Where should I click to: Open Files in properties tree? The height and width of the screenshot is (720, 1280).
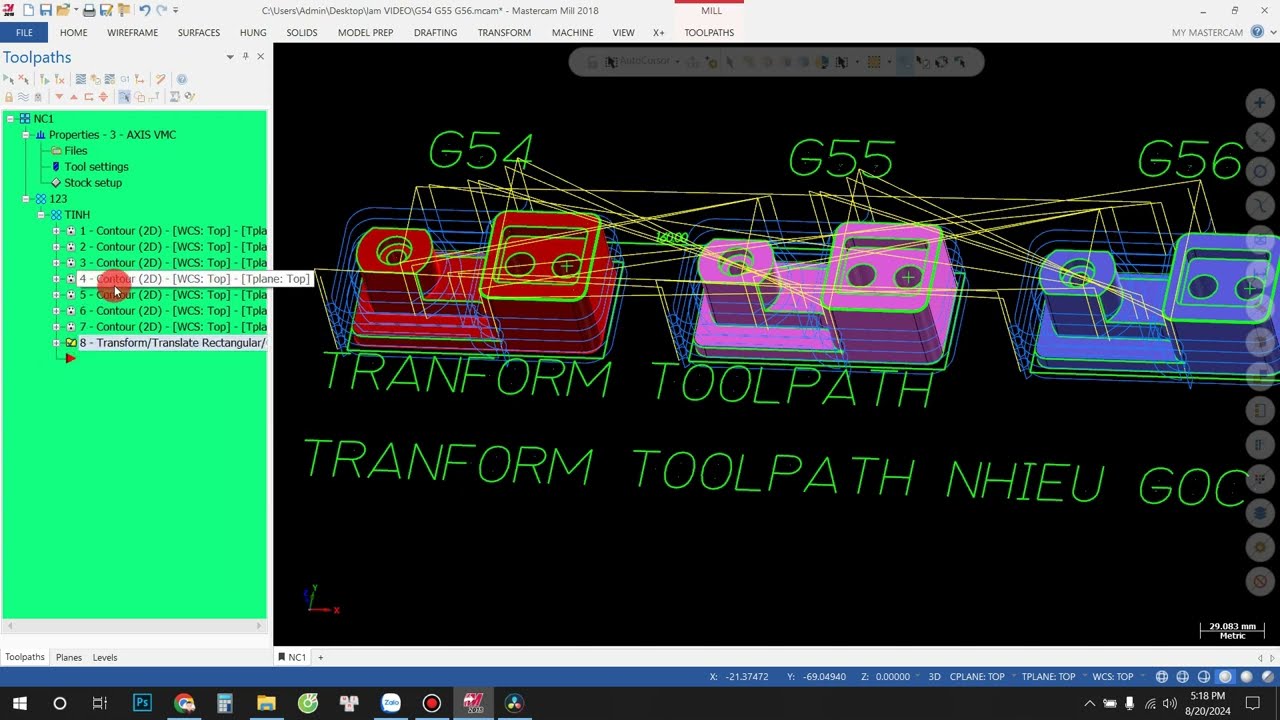point(76,151)
